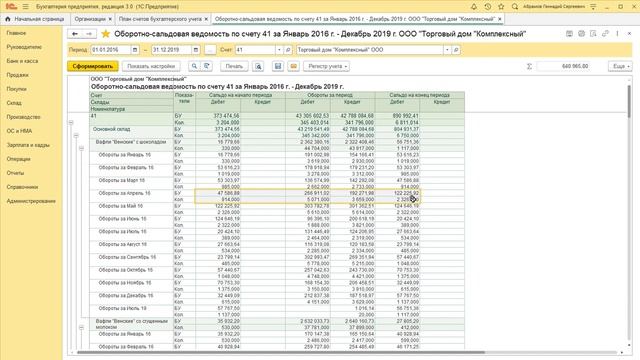Collapse the Основной склад group

pyautogui.click(x=76, y=136)
